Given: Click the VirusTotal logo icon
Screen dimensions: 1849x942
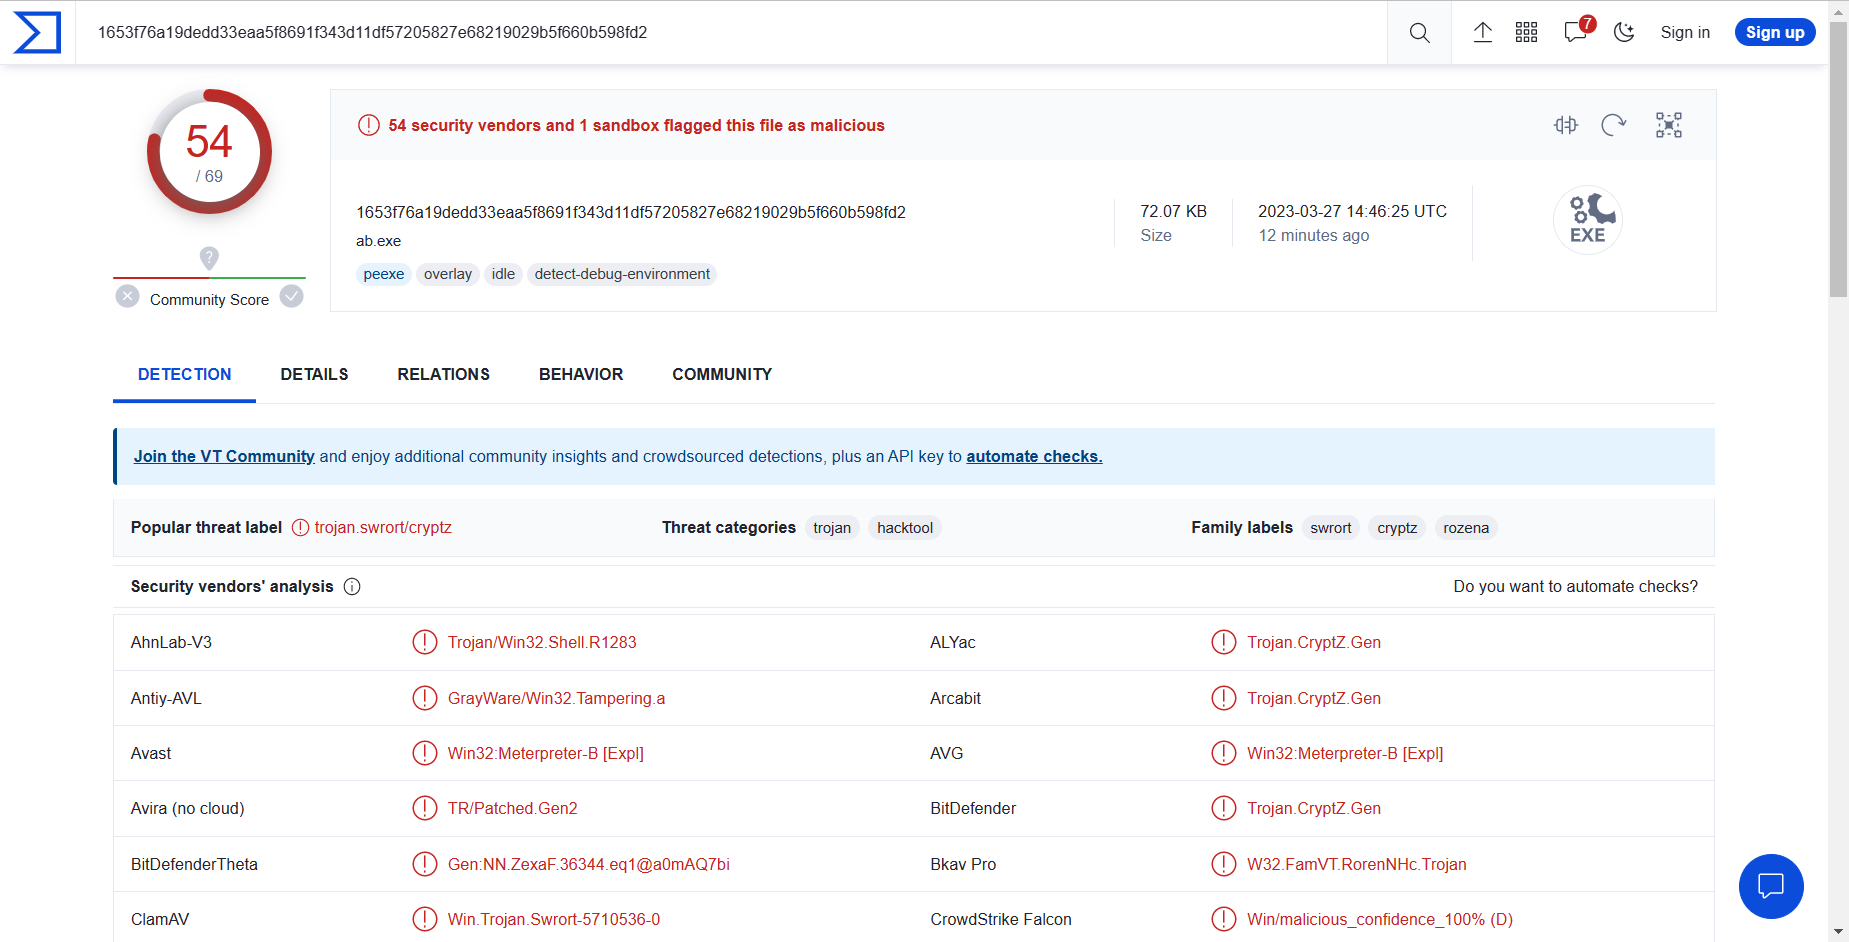Looking at the screenshot, I should (37, 32).
